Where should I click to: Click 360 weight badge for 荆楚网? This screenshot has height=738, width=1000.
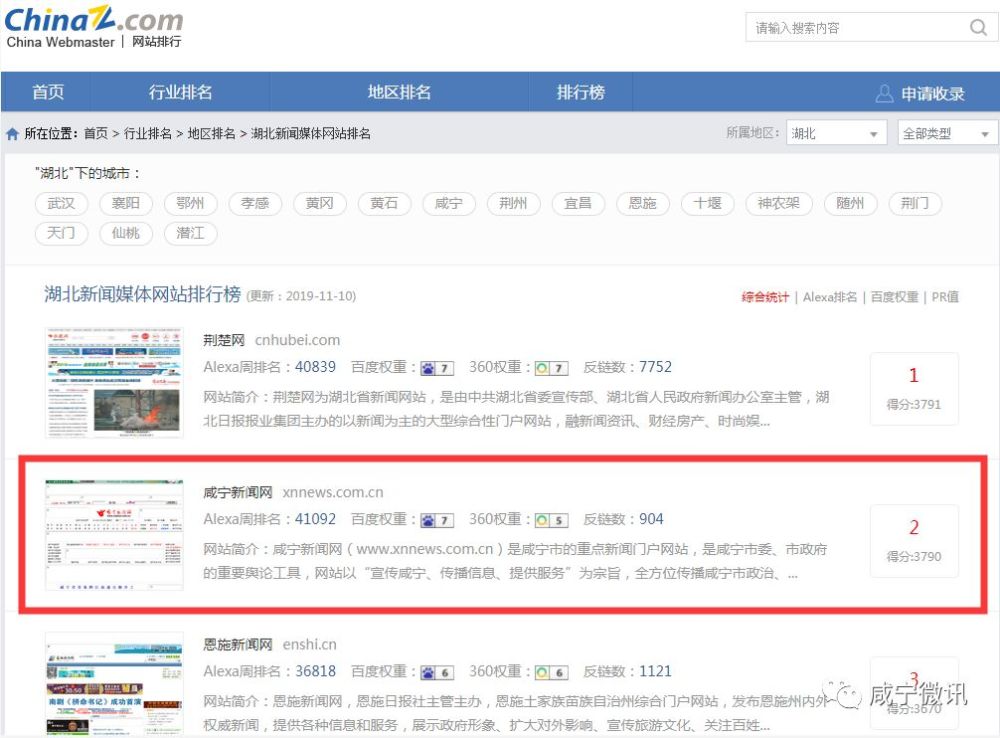pyautogui.click(x=551, y=368)
